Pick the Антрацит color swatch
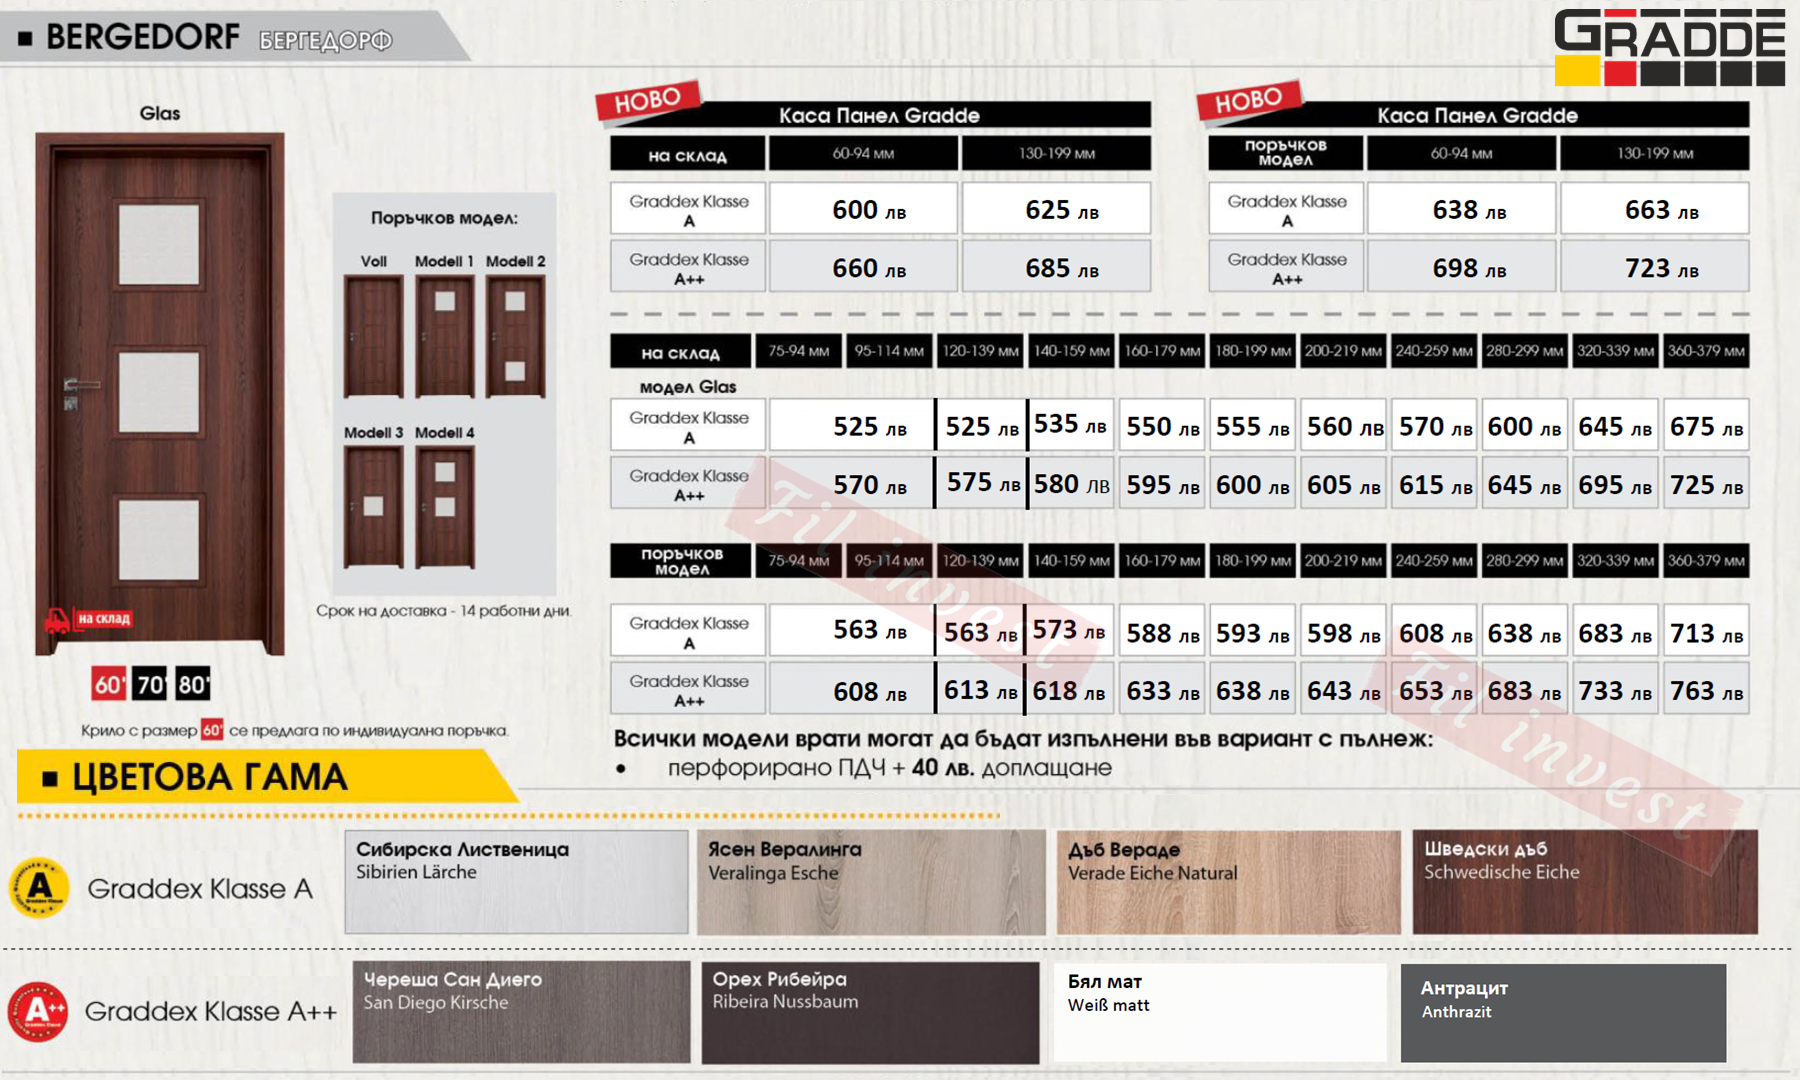The image size is (1800, 1080). click(x=1563, y=1012)
